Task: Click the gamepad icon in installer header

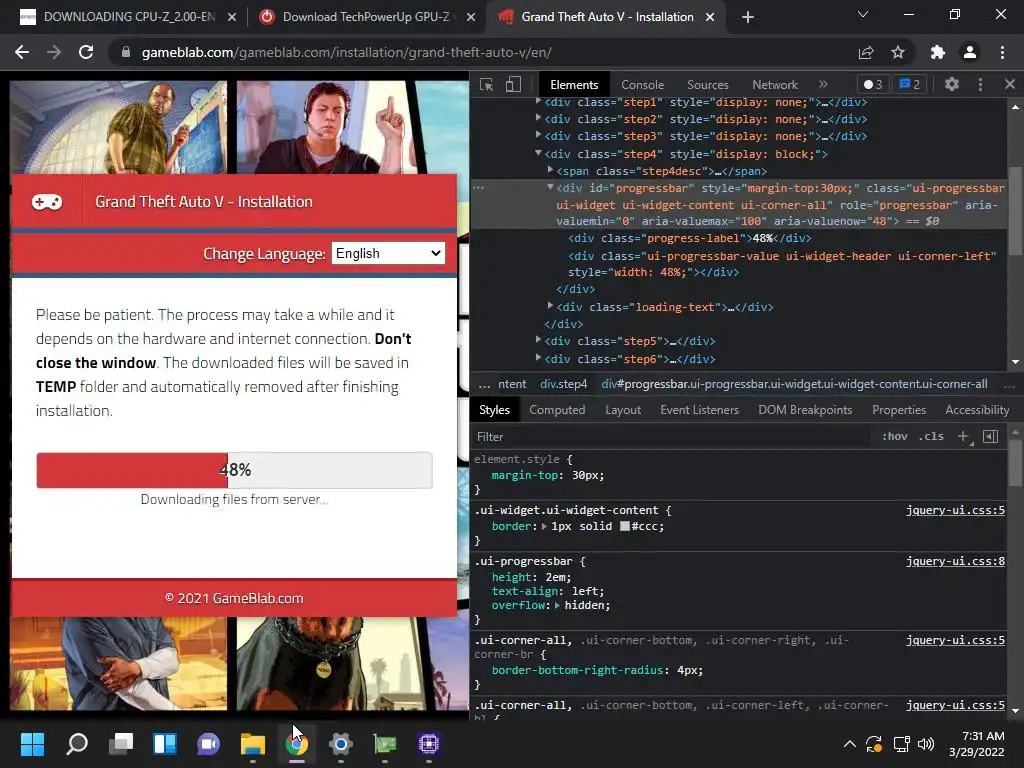Action: point(47,202)
